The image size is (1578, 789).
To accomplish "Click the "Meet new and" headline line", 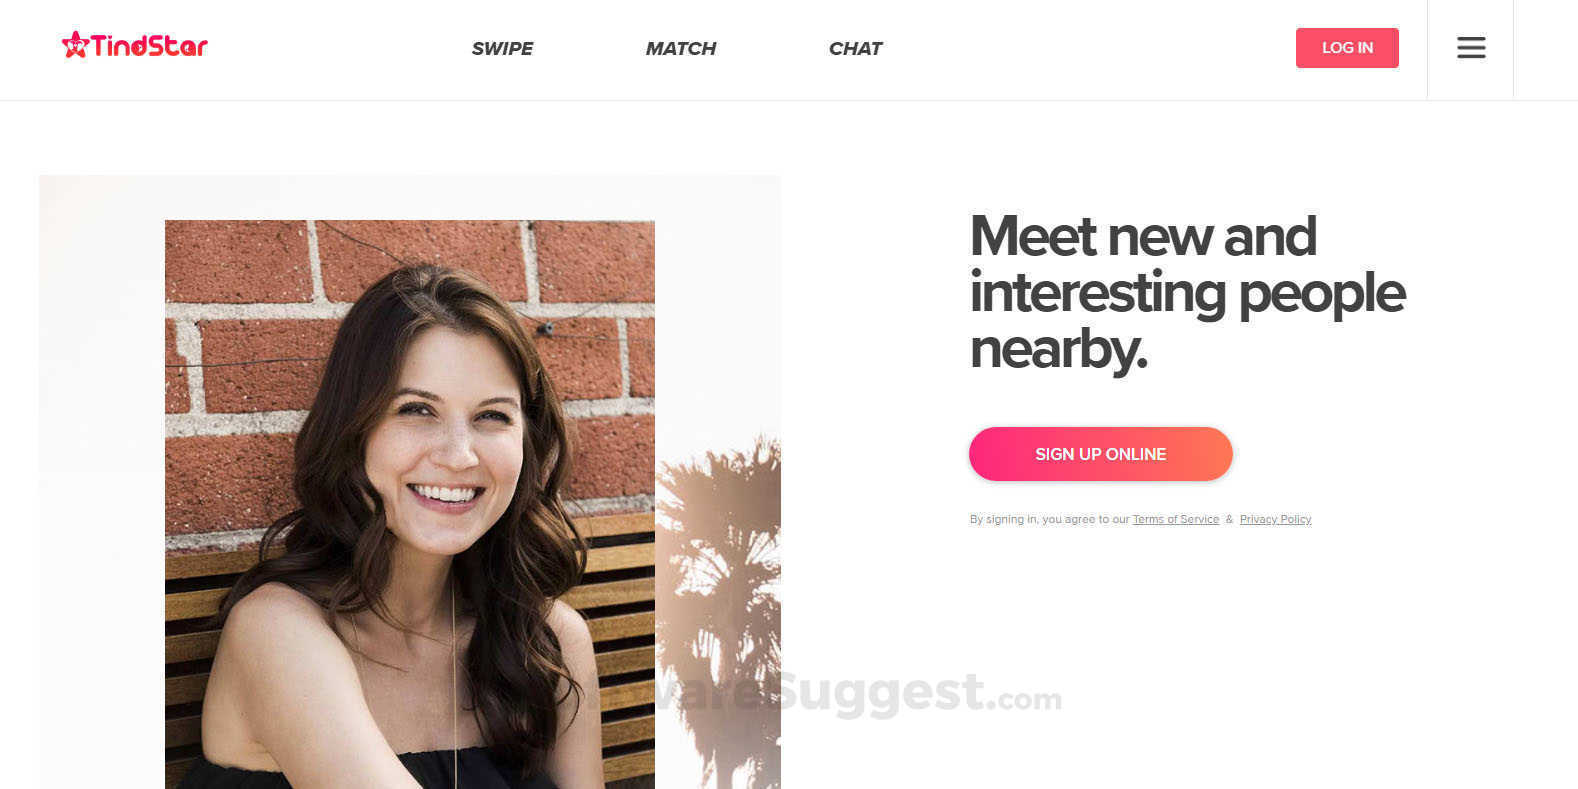I will pos(1142,237).
